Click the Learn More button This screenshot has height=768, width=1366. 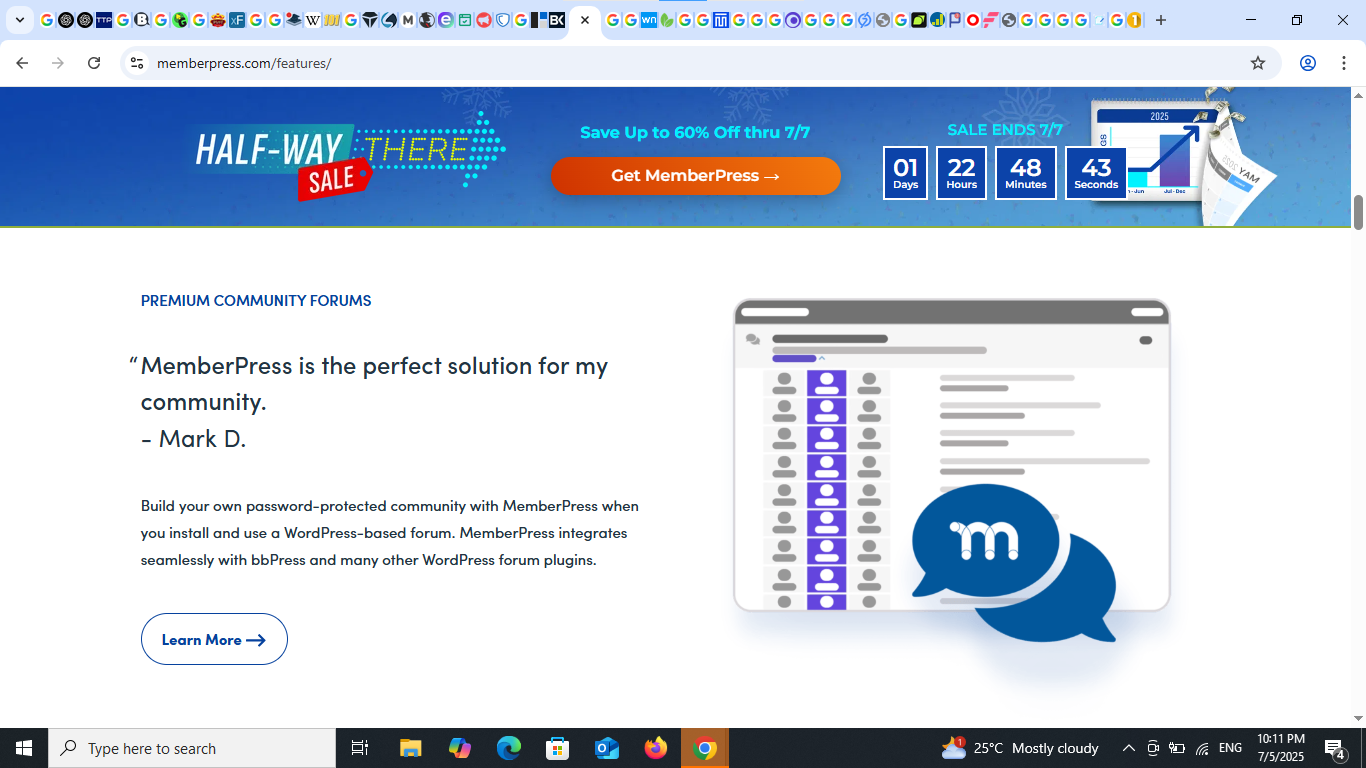click(x=214, y=639)
